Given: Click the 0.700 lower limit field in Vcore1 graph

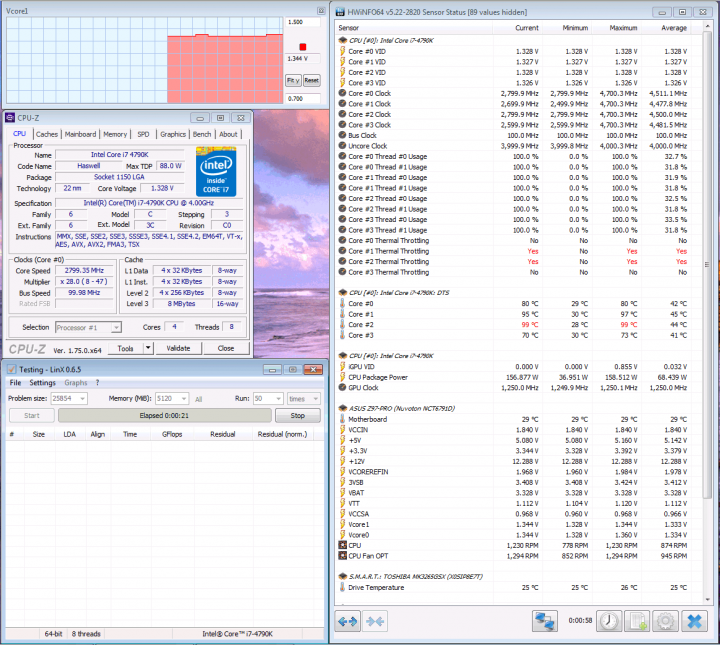Looking at the screenshot, I should [303, 98].
